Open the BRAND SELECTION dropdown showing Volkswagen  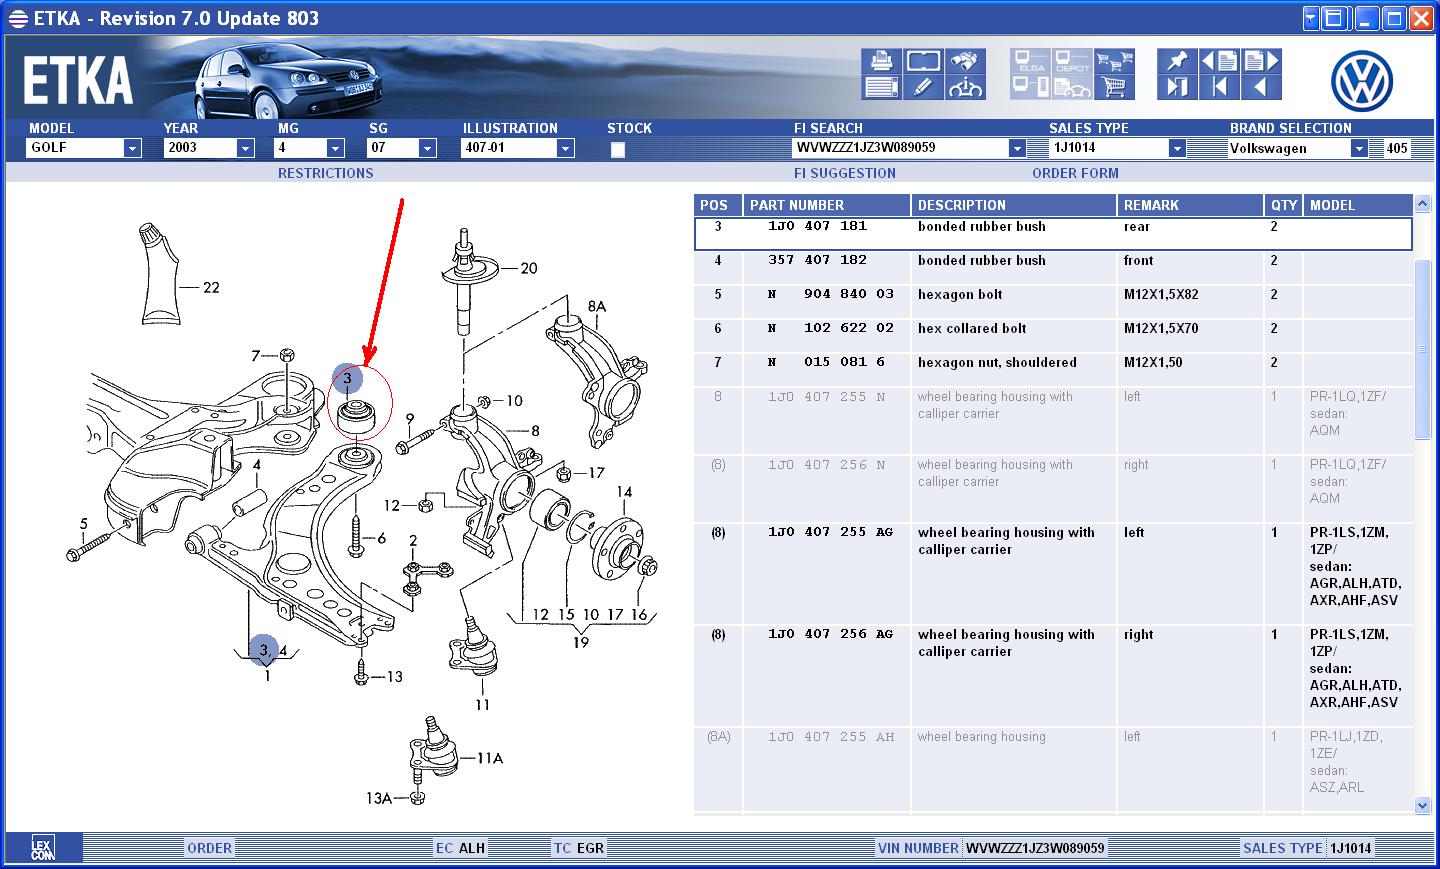(1359, 148)
